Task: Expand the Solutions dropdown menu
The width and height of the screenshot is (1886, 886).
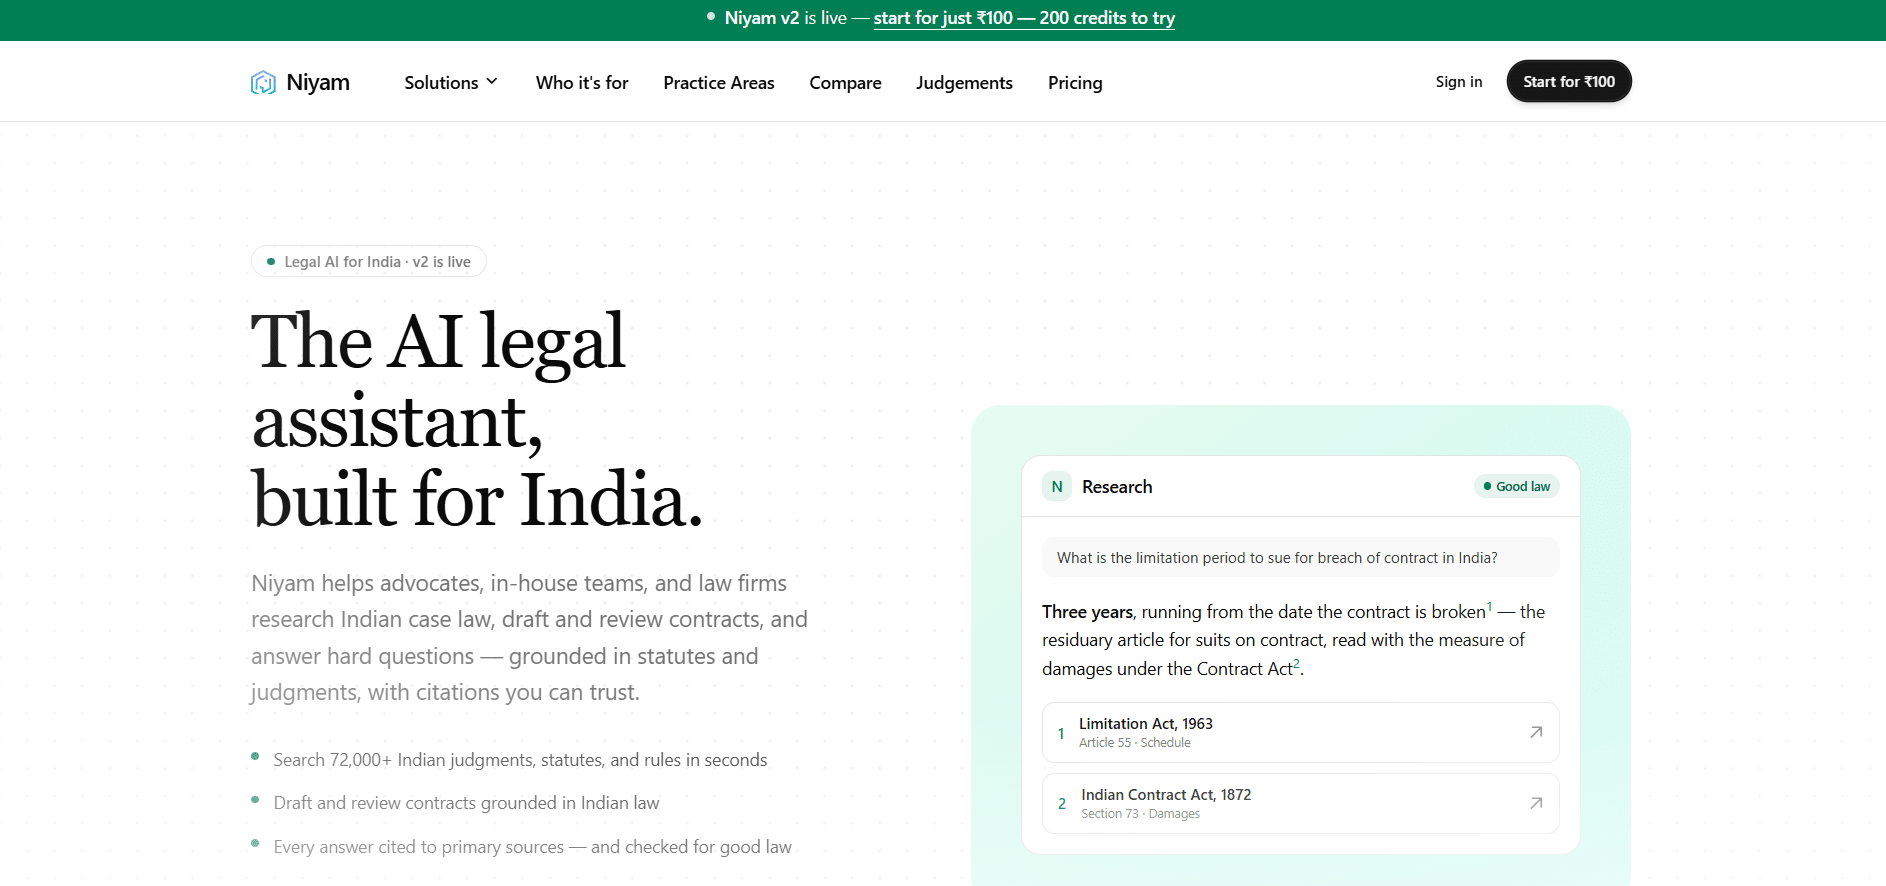Action: pyautogui.click(x=451, y=82)
